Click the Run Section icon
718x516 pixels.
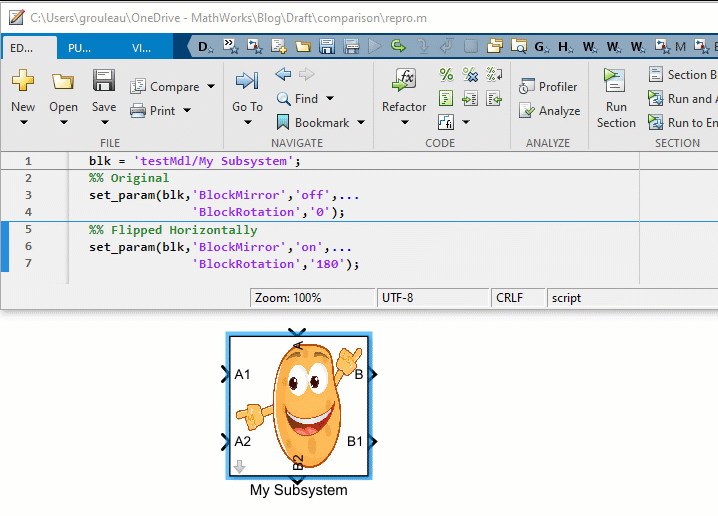(x=615, y=82)
